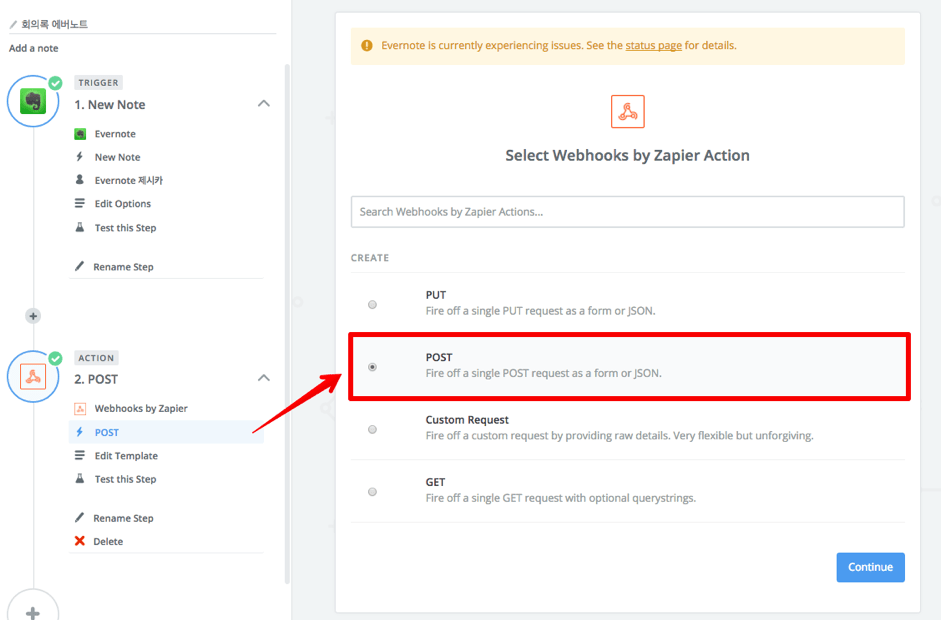Click lightning bolt icon next to New Note
Screen dimensions: 941x620
(x=79, y=157)
